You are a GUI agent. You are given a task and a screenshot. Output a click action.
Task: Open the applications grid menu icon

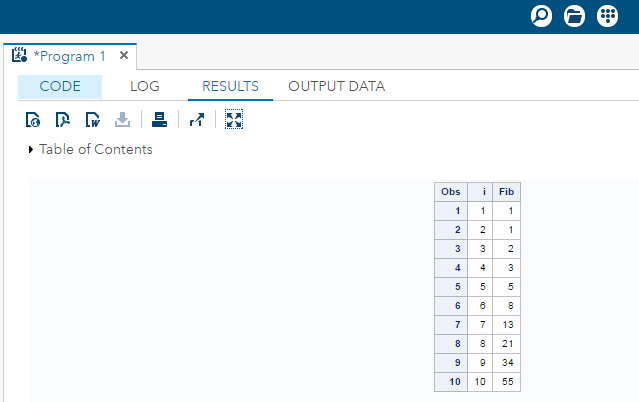(607, 16)
